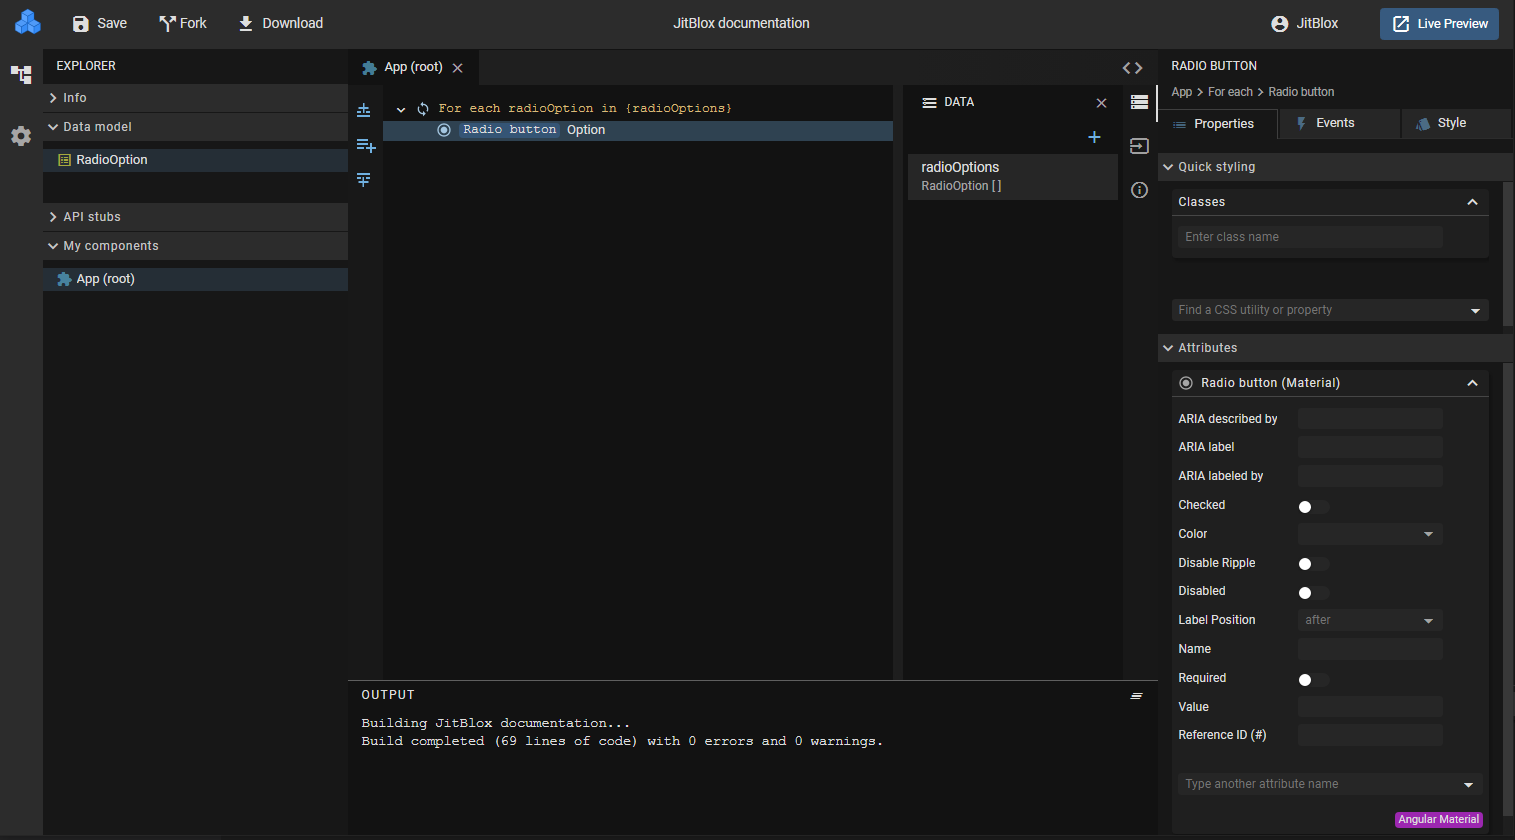The height and width of the screenshot is (840, 1515).
Task: Collapse the Radio button (Material) panel
Action: [x=1472, y=383]
